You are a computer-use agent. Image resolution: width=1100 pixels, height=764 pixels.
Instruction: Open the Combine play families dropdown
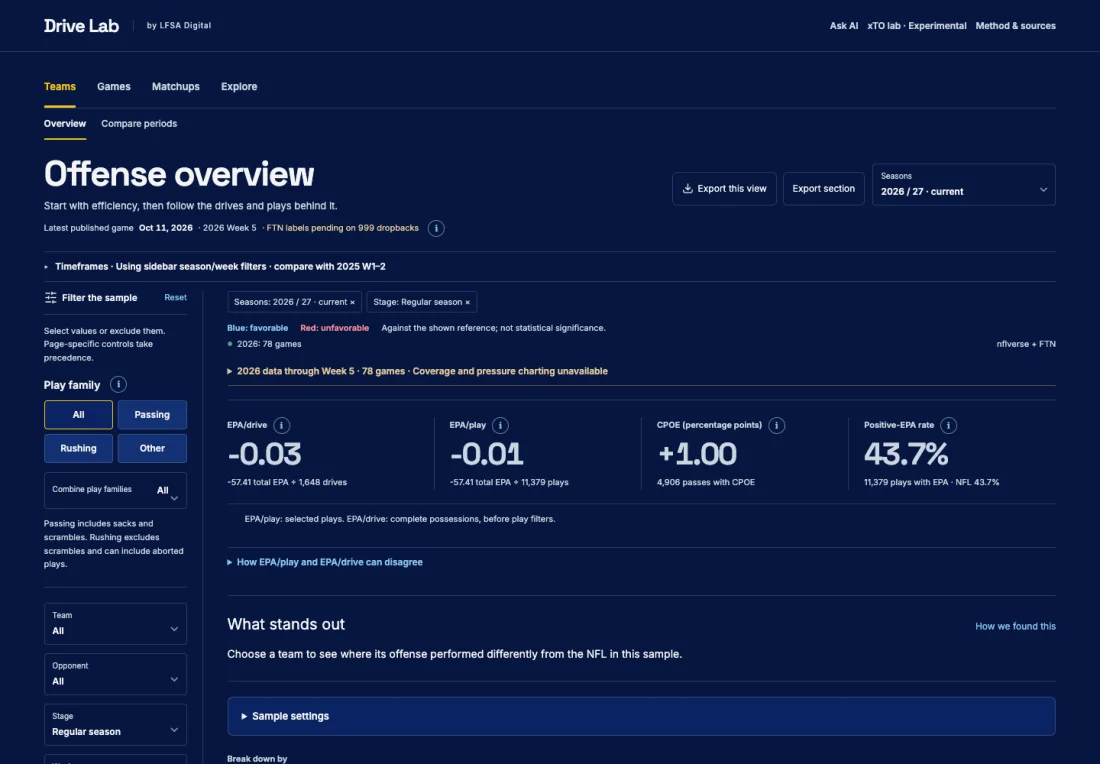115,490
